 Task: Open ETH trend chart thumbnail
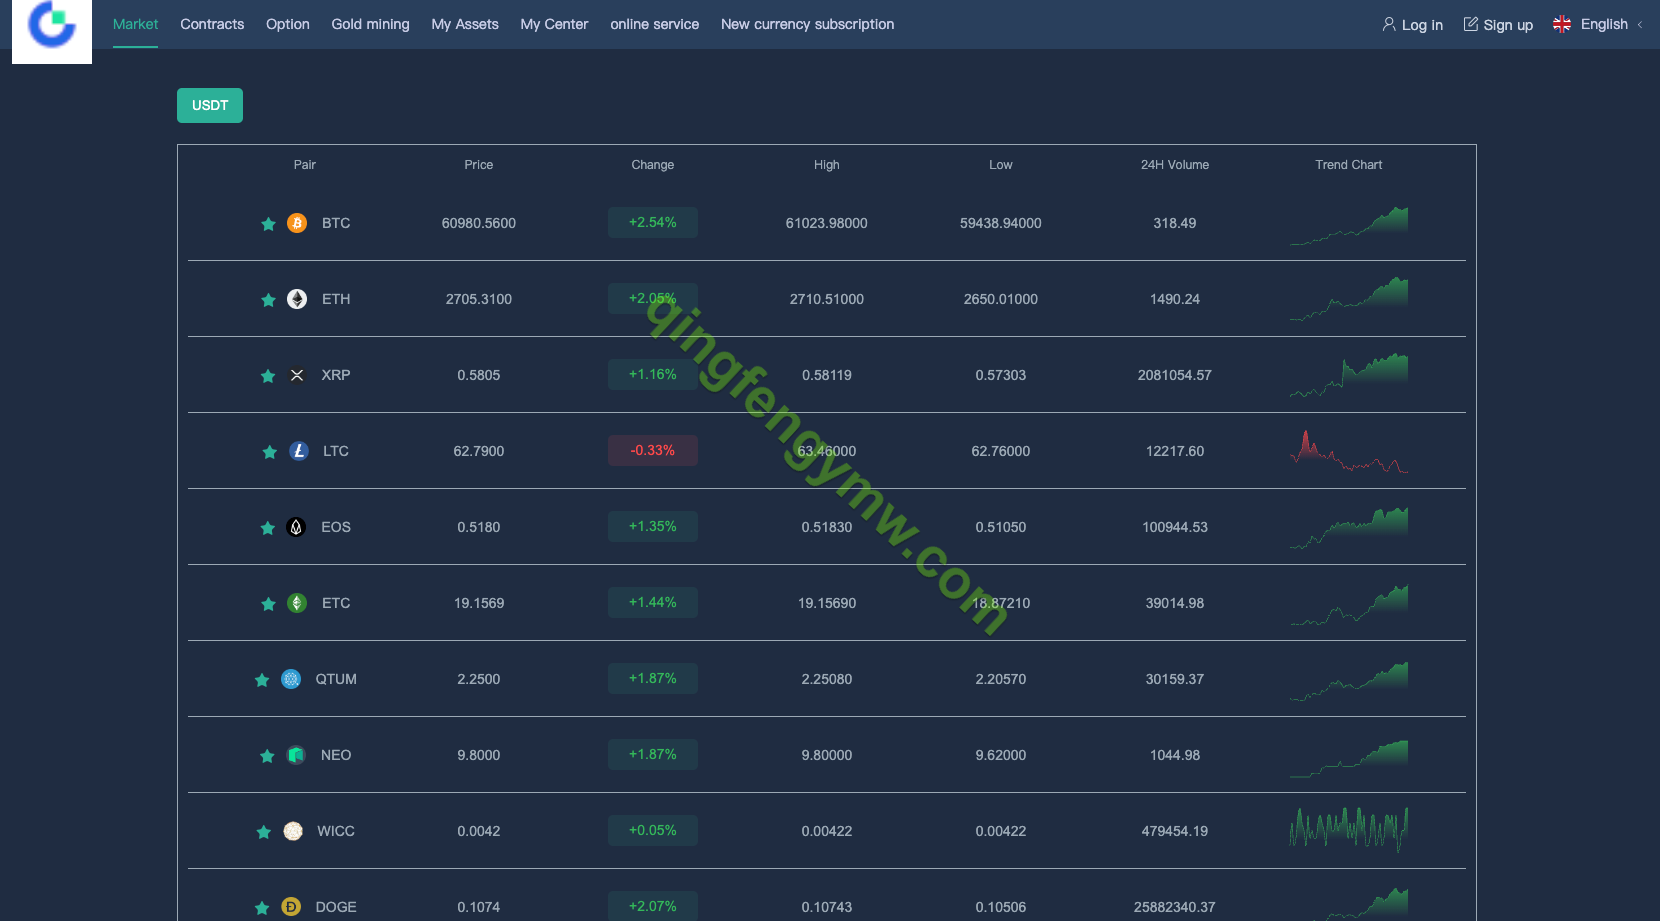(x=1349, y=300)
